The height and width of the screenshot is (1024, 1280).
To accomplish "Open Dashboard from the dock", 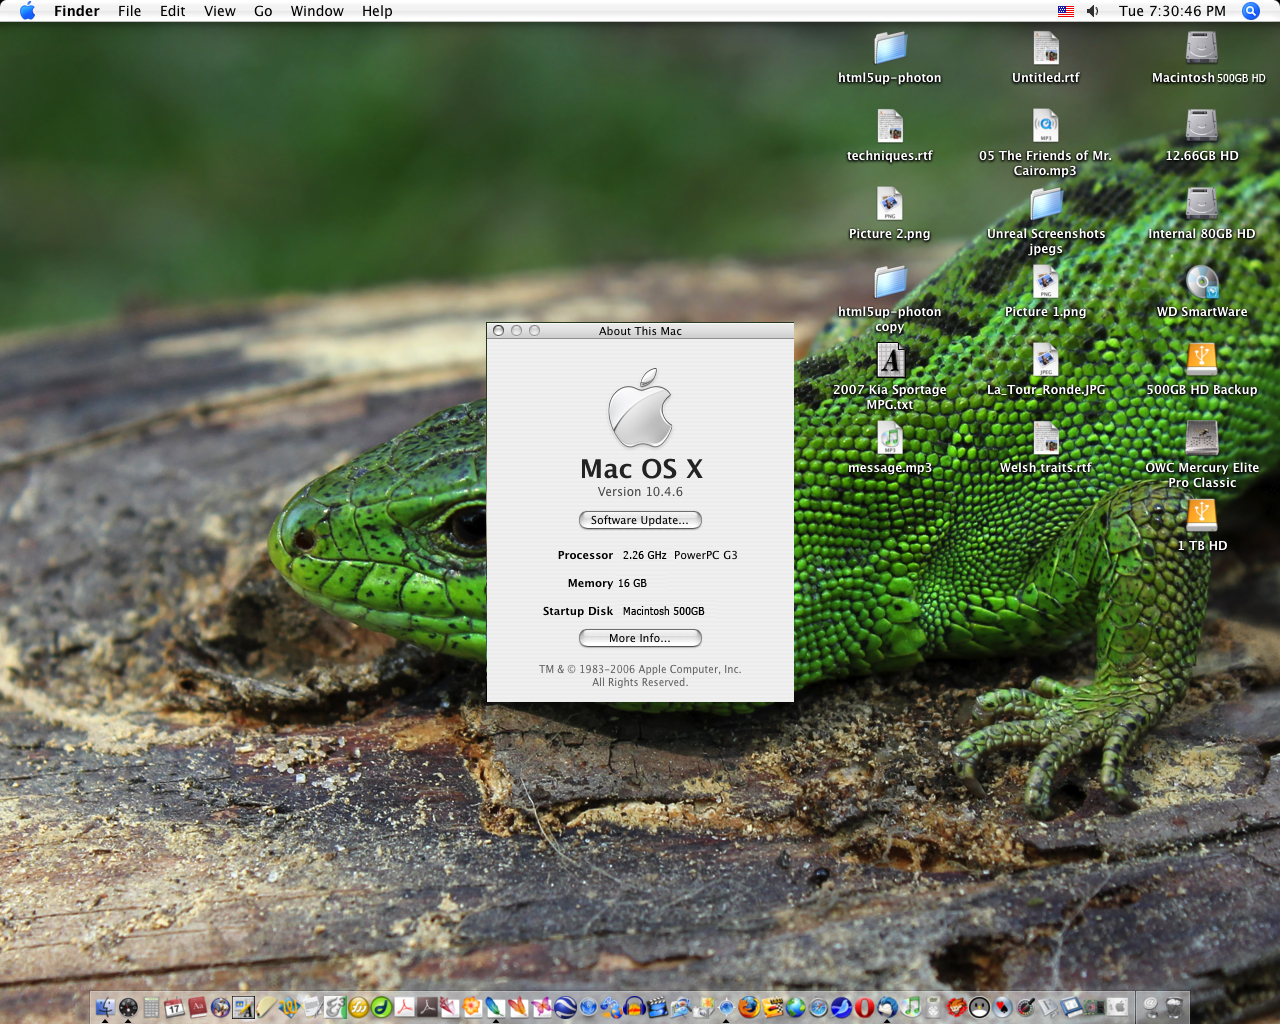I will pyautogui.click(x=130, y=1008).
